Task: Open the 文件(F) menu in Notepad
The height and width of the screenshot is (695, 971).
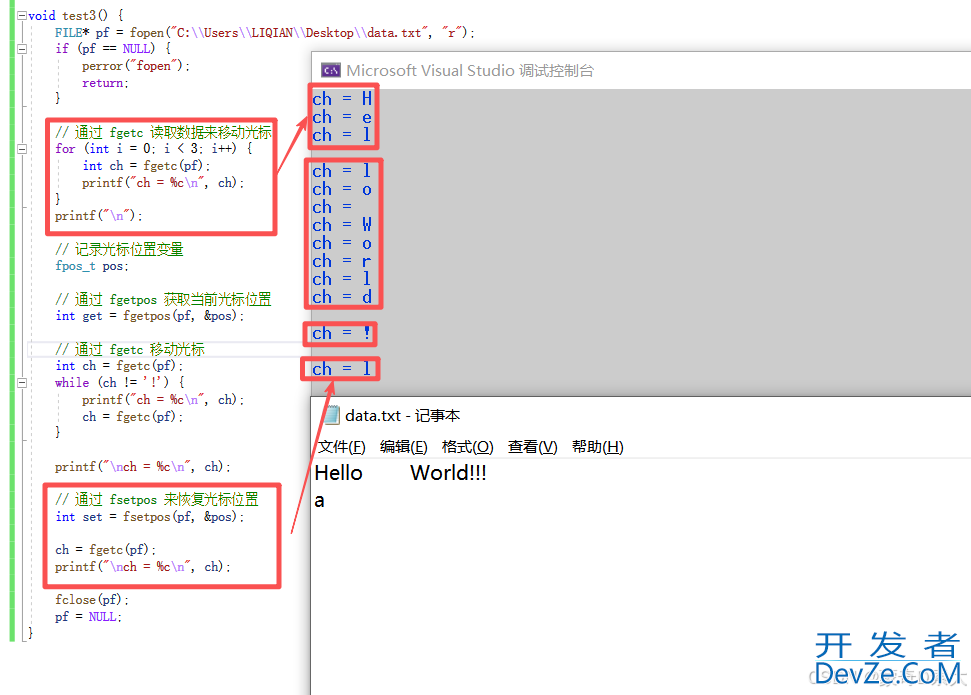Action: [341, 447]
